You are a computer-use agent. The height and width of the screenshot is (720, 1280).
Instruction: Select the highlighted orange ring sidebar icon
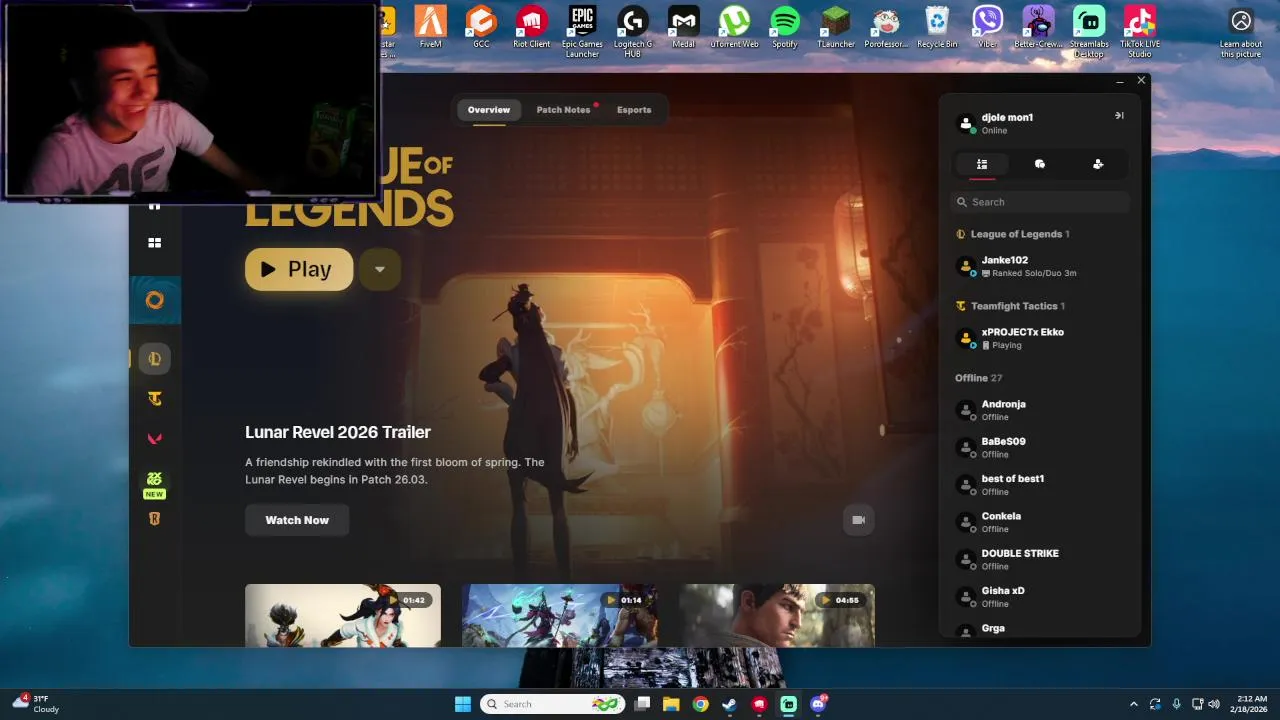click(155, 300)
